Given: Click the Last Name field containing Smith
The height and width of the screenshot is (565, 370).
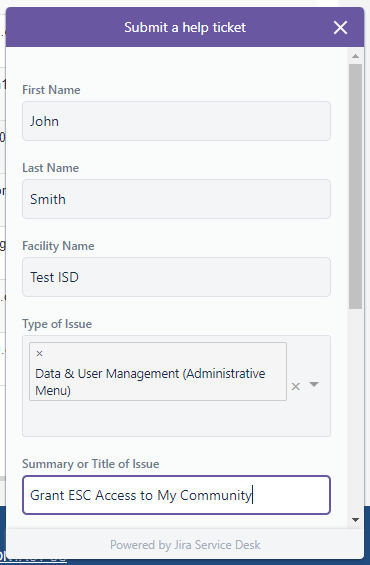Looking at the screenshot, I should (177, 199).
